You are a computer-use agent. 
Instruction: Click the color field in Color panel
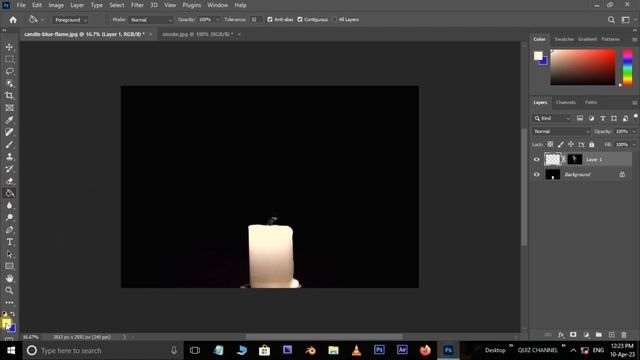(x=583, y=67)
